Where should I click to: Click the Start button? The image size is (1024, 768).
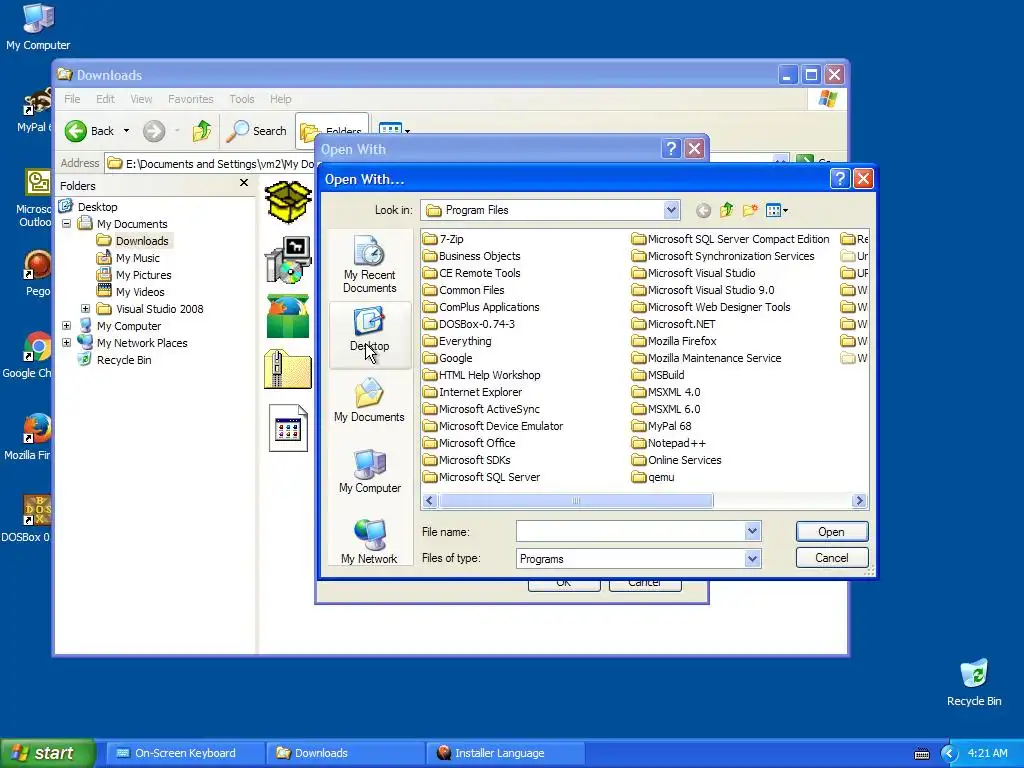pos(48,753)
